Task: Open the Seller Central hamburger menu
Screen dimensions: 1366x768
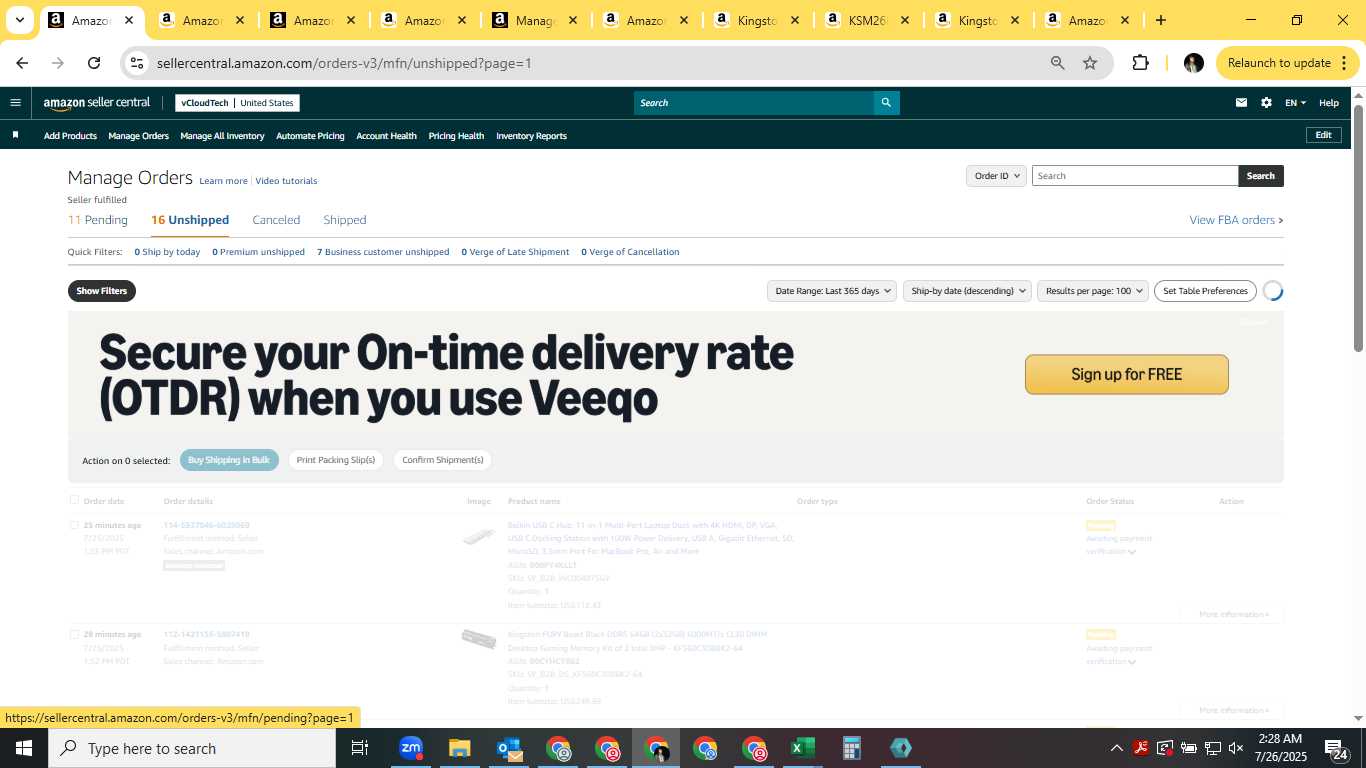Action: click(15, 103)
